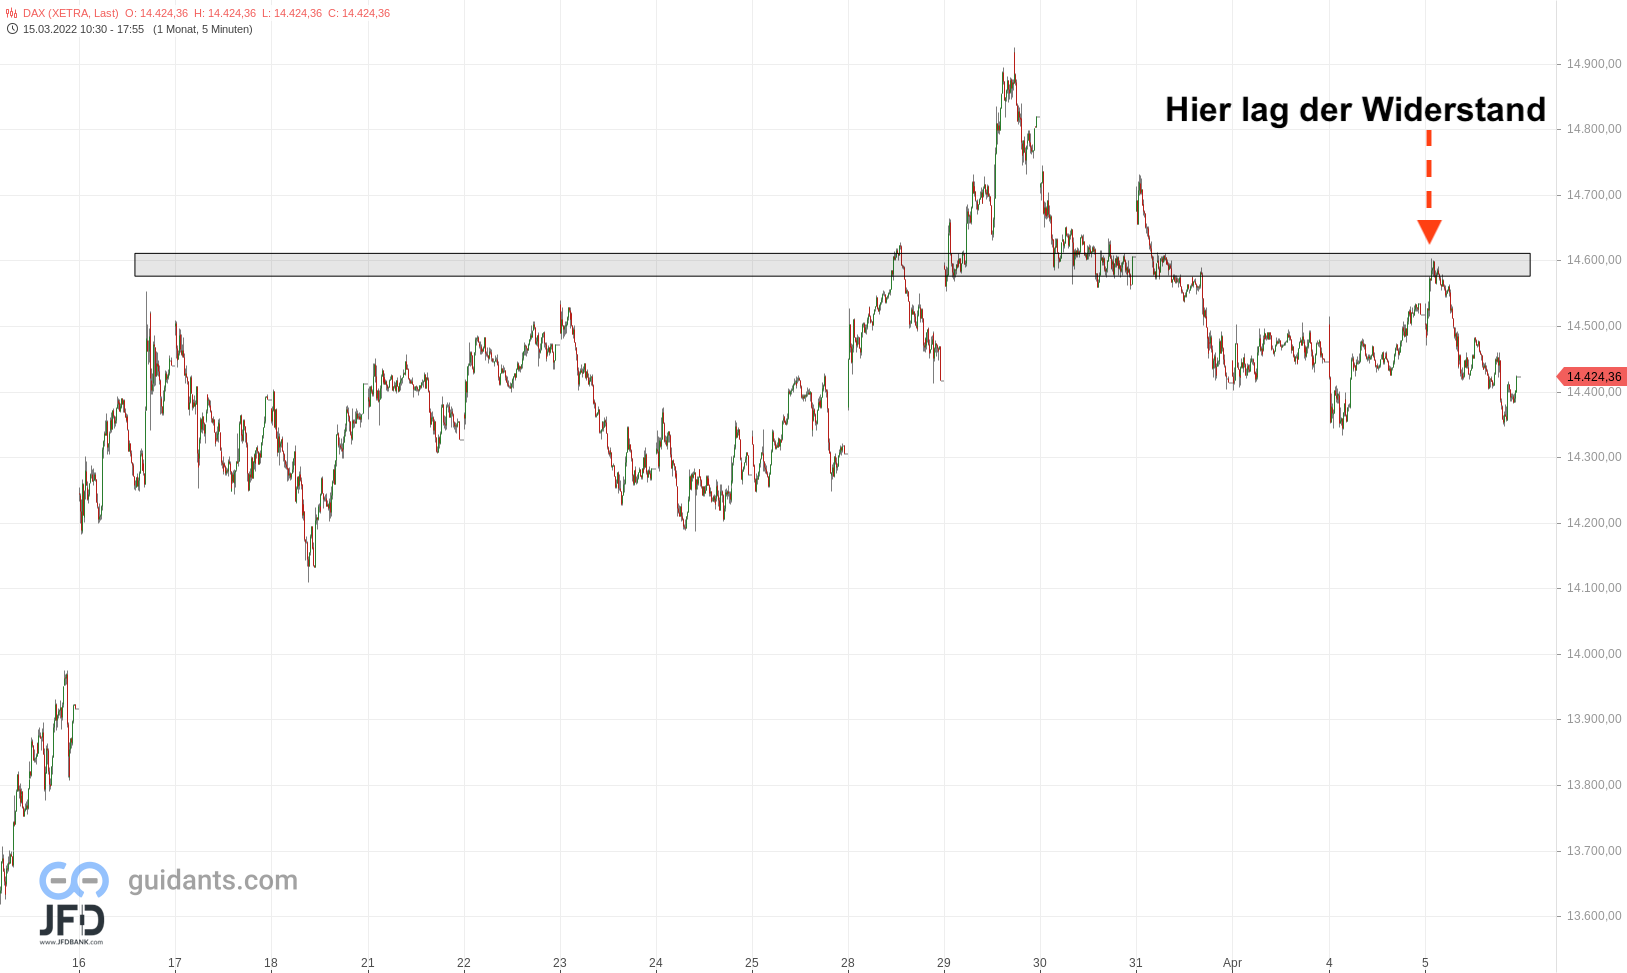1627x973 pixels.
Task: Click the high value 'H: 14.424,36'
Action: click(225, 13)
